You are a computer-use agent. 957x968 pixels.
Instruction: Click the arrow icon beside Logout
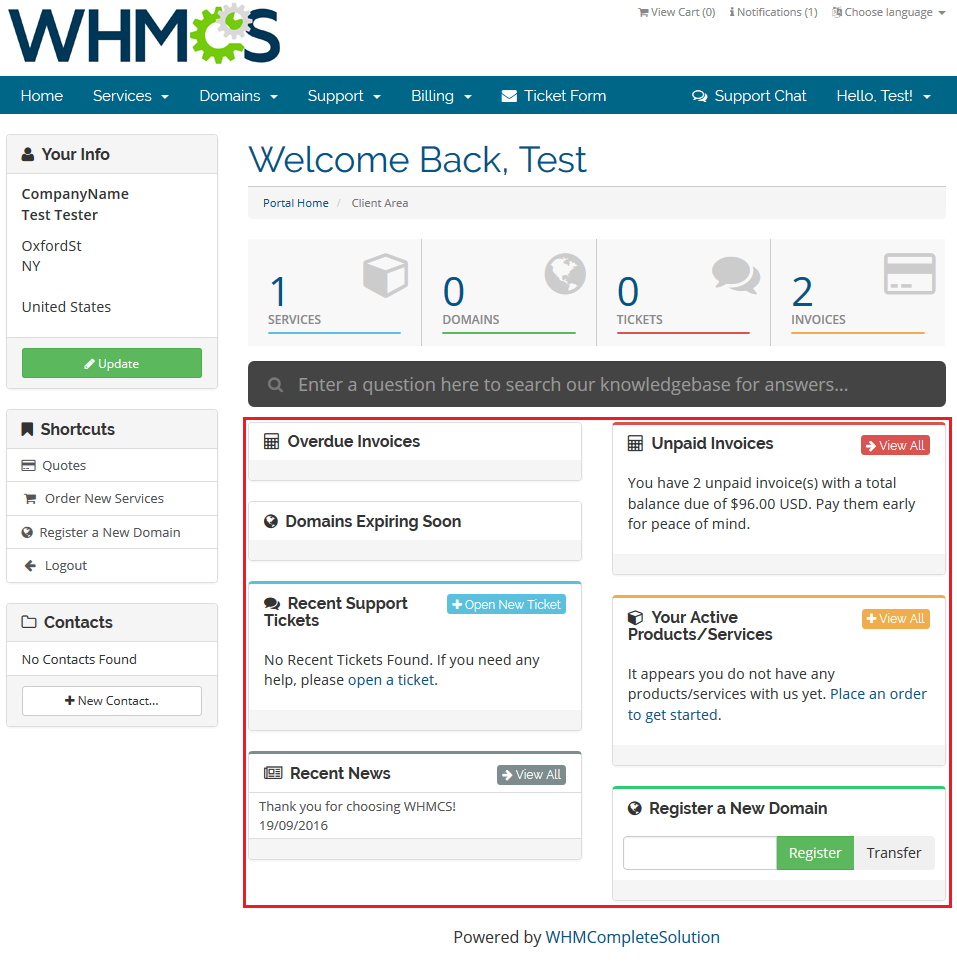pyautogui.click(x=30, y=565)
